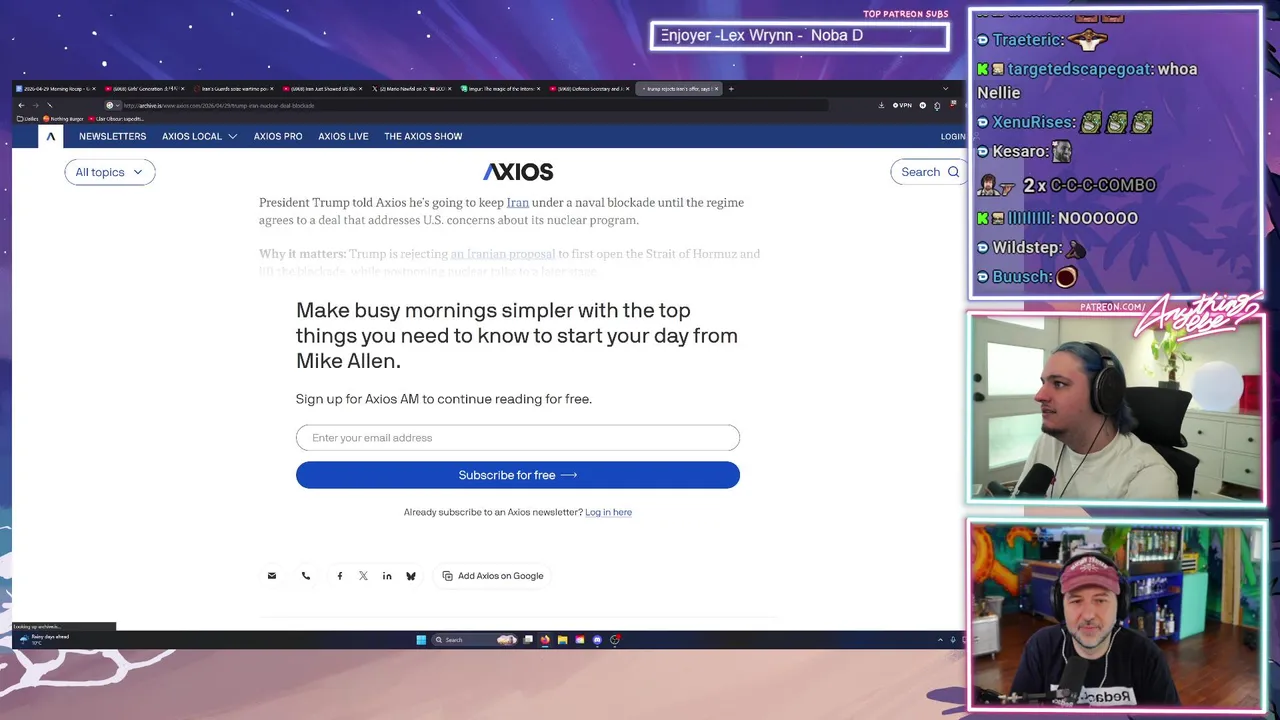Share article on X icon
The image size is (1280, 720).
pos(363,576)
